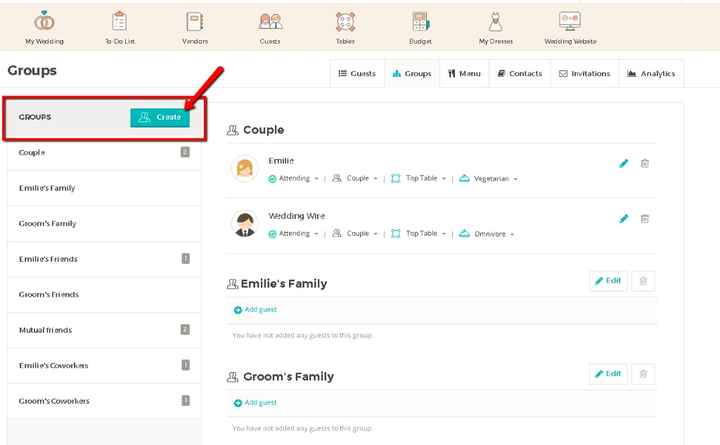The height and width of the screenshot is (445, 720).
Task: Select Groom's Family in groups list
Action: (104, 224)
